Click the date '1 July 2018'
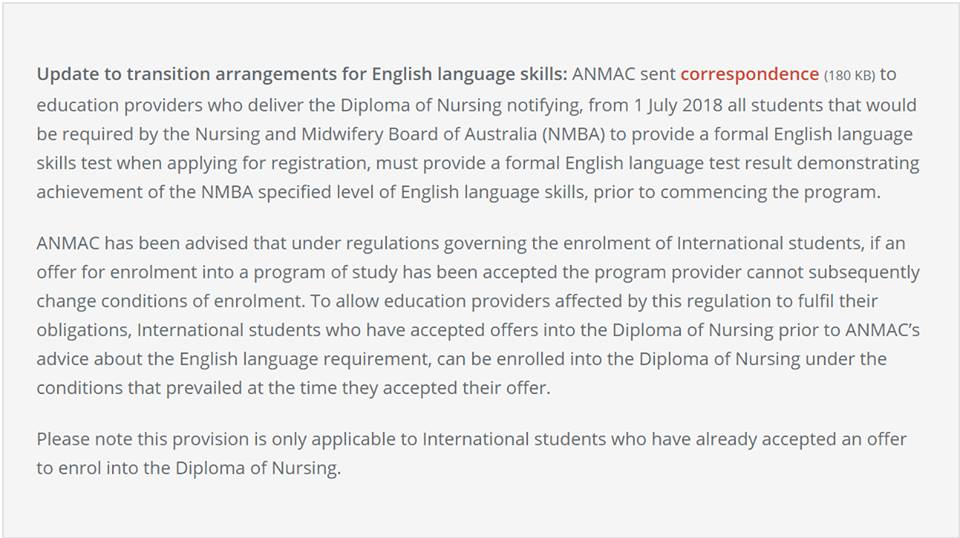 point(678,105)
